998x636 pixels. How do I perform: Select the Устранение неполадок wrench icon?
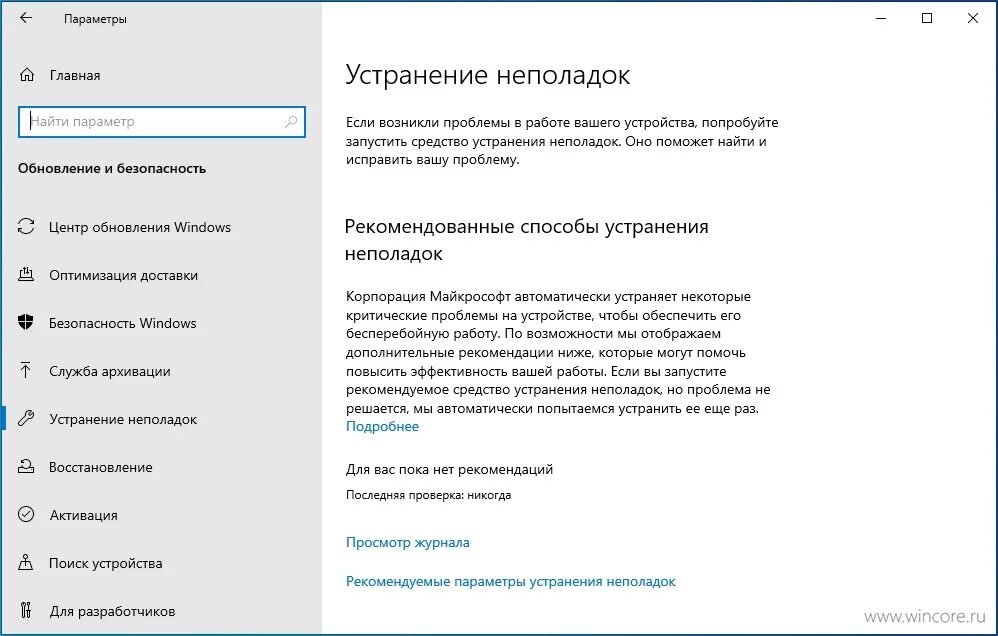24,419
